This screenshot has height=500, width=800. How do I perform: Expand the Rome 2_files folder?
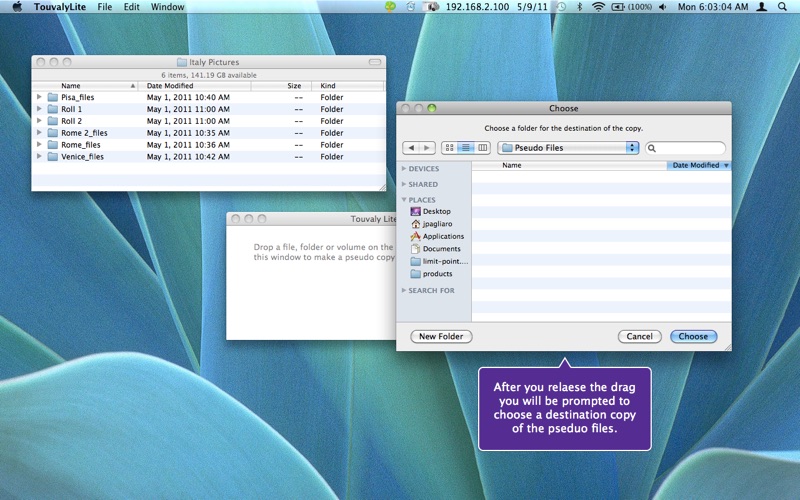39,132
